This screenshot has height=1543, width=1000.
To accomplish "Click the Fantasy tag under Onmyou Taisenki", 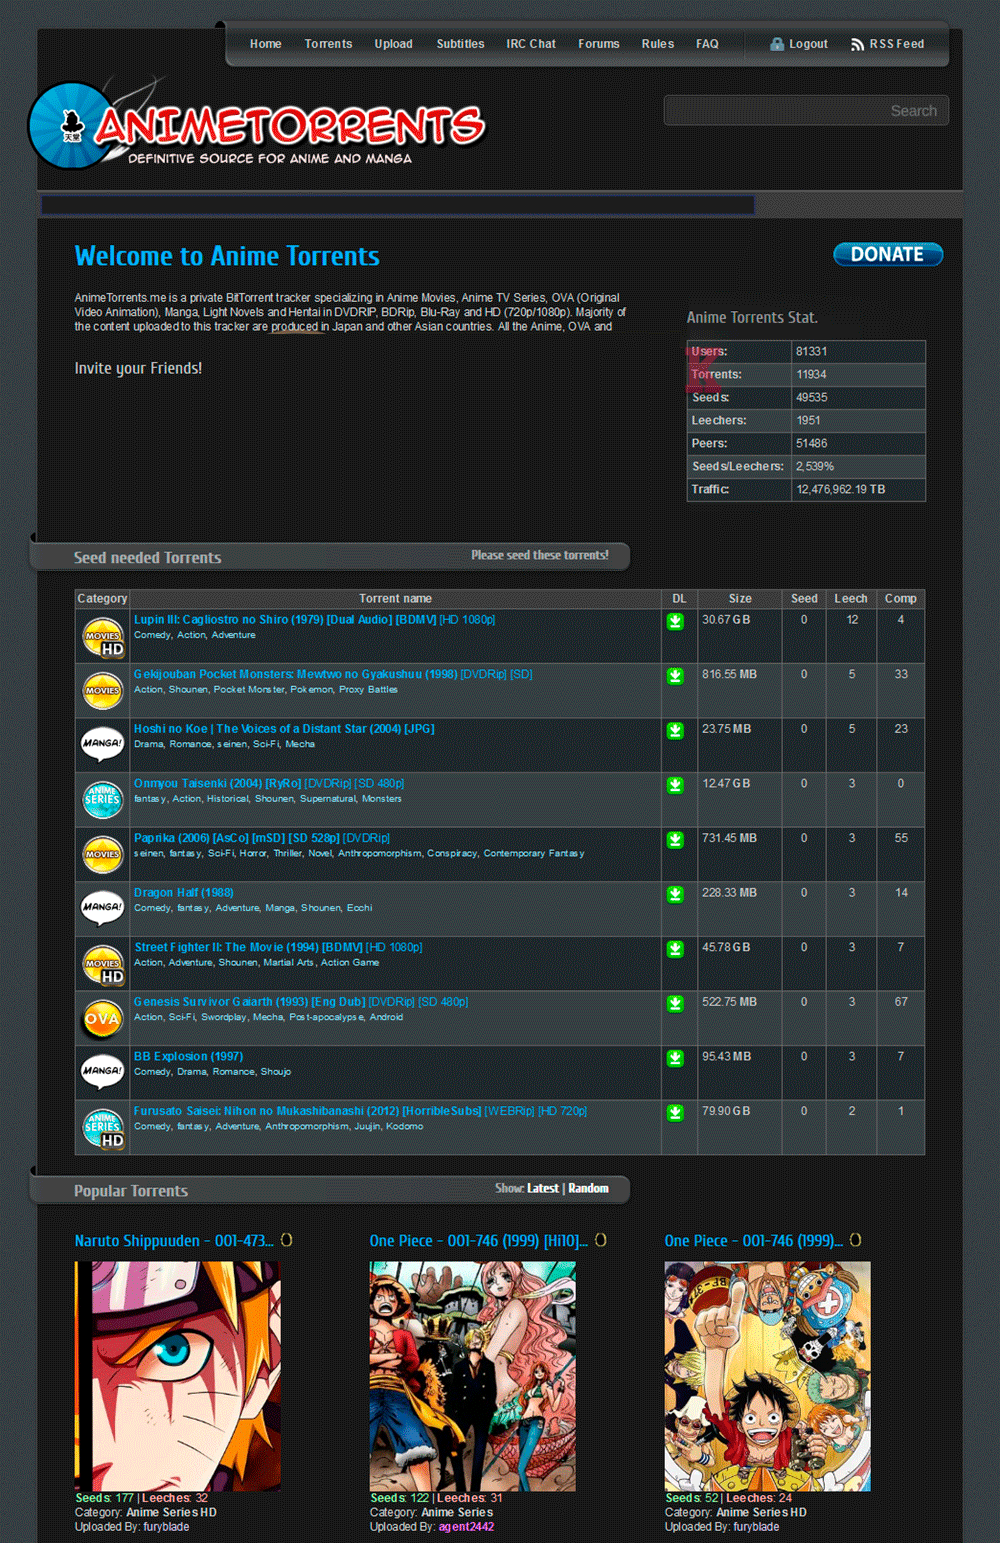I will click(x=150, y=798).
